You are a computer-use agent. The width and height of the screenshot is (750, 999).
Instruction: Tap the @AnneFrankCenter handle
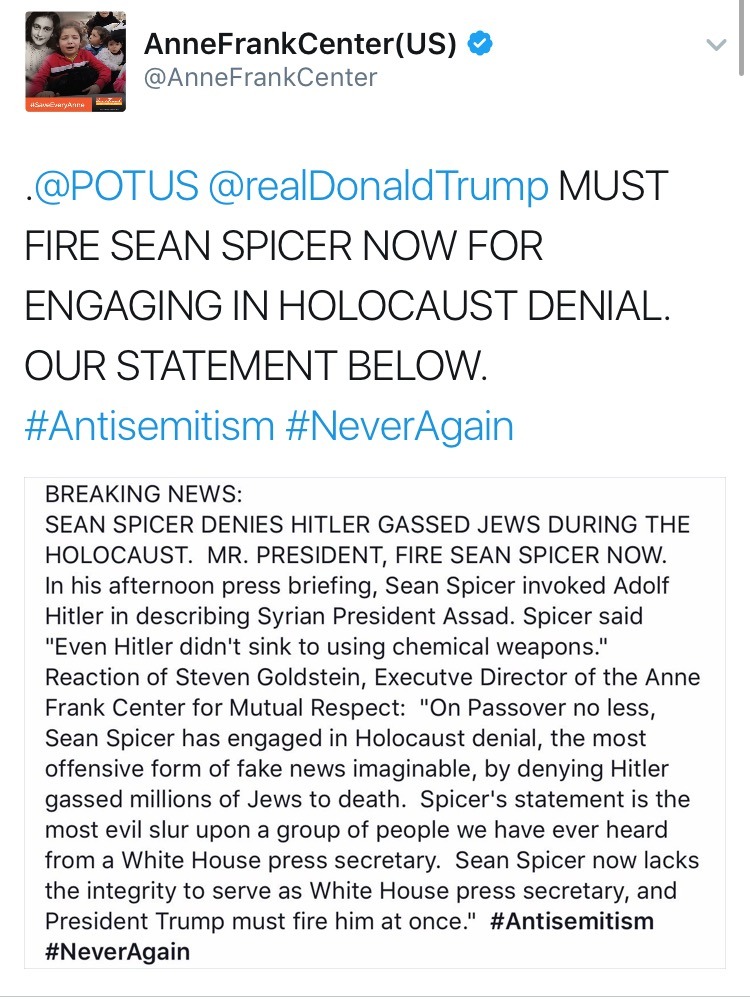pyautogui.click(x=261, y=77)
